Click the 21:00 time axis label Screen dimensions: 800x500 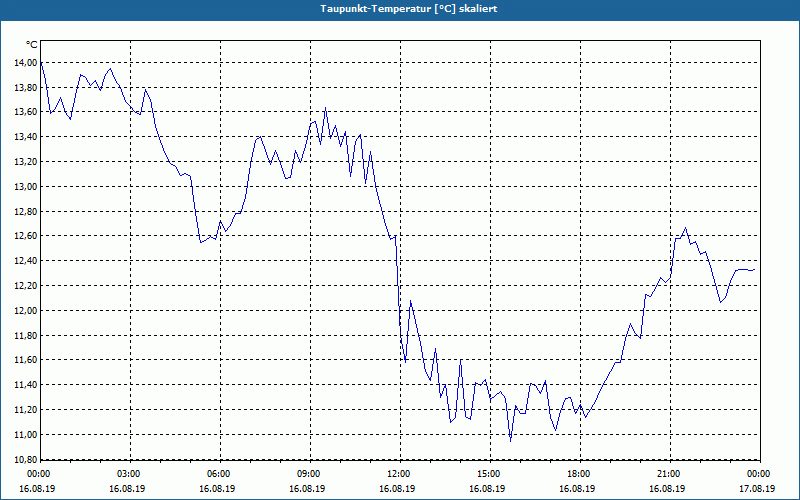pos(669,473)
